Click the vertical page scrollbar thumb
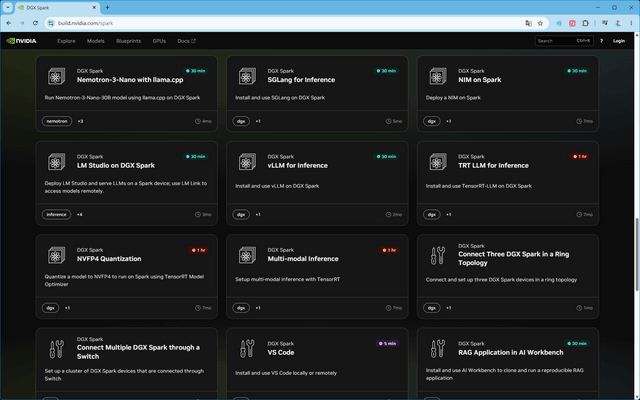Image resolution: width=640 pixels, height=400 pixels. (636, 254)
